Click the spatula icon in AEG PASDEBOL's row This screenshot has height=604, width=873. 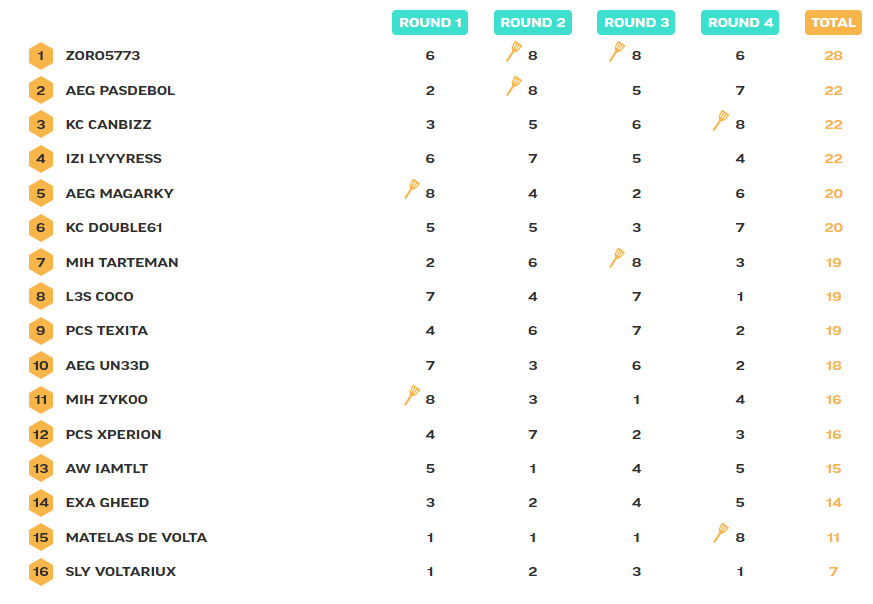[514, 87]
